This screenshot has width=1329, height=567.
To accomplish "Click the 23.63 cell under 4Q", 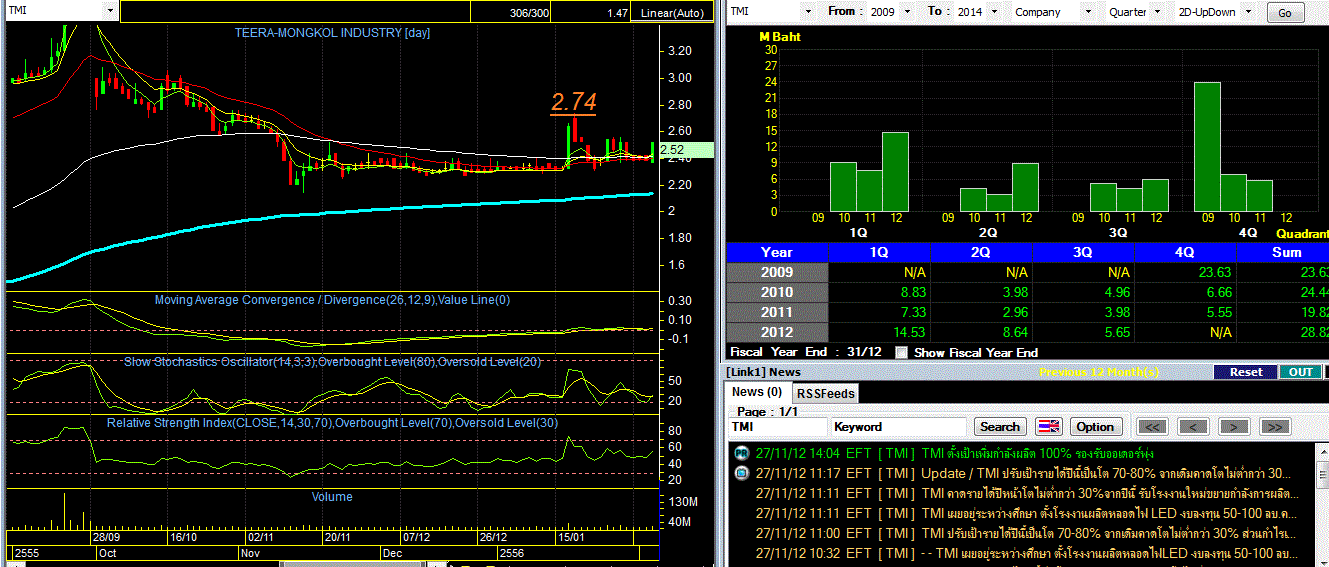I will pyautogui.click(x=1185, y=272).
